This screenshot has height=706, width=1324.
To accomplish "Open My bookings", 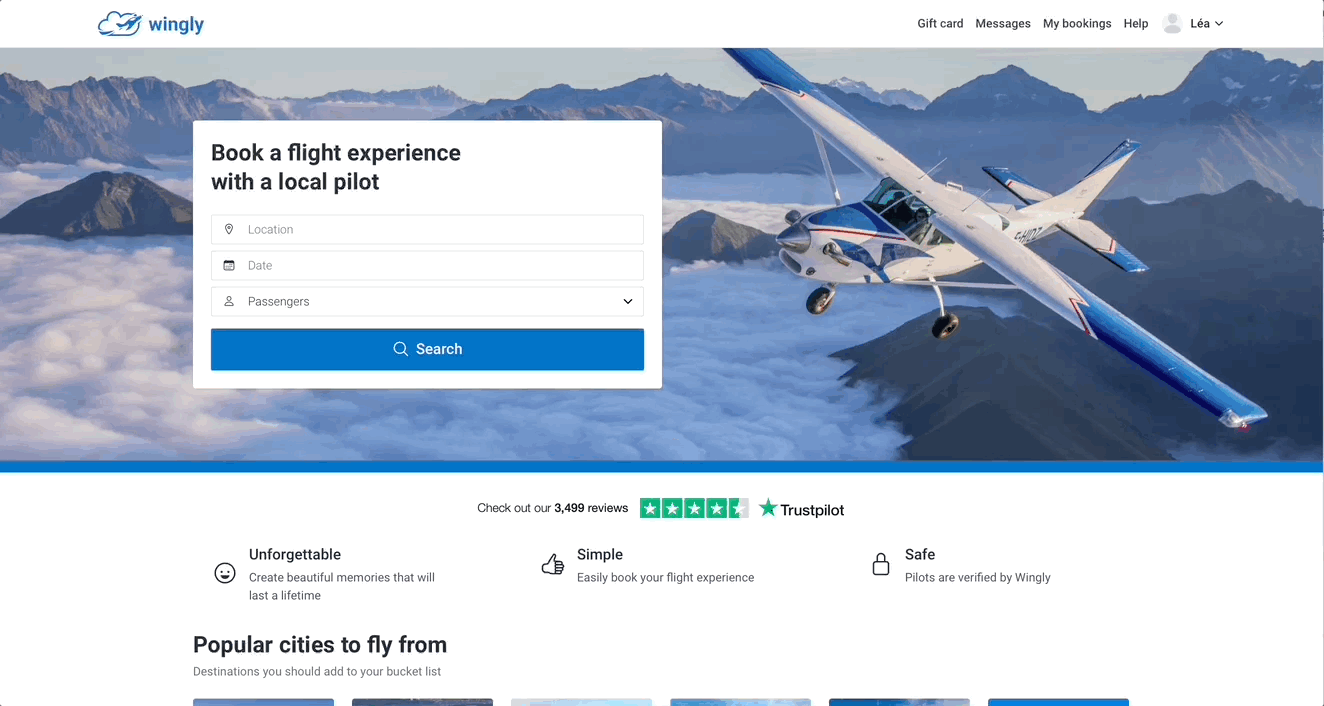I will 1077,24.
